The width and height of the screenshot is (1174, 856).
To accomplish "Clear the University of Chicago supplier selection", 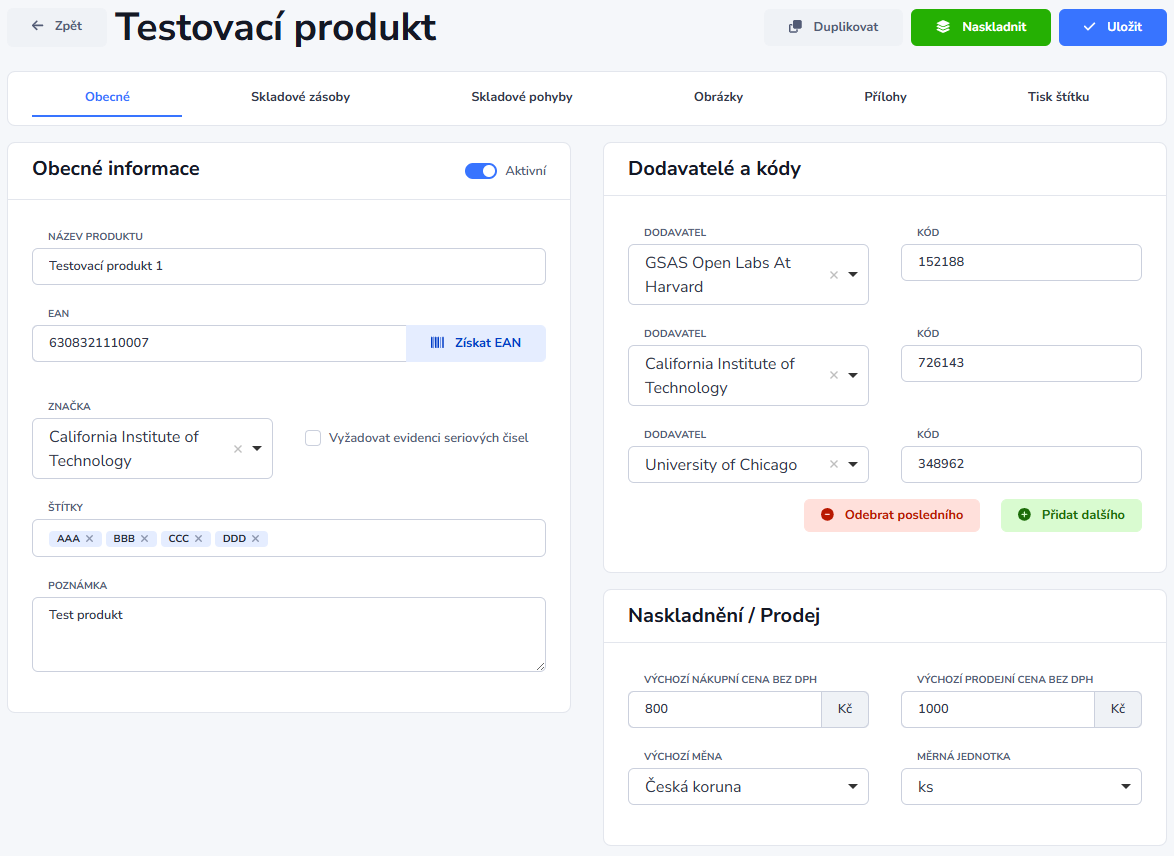I will point(835,464).
